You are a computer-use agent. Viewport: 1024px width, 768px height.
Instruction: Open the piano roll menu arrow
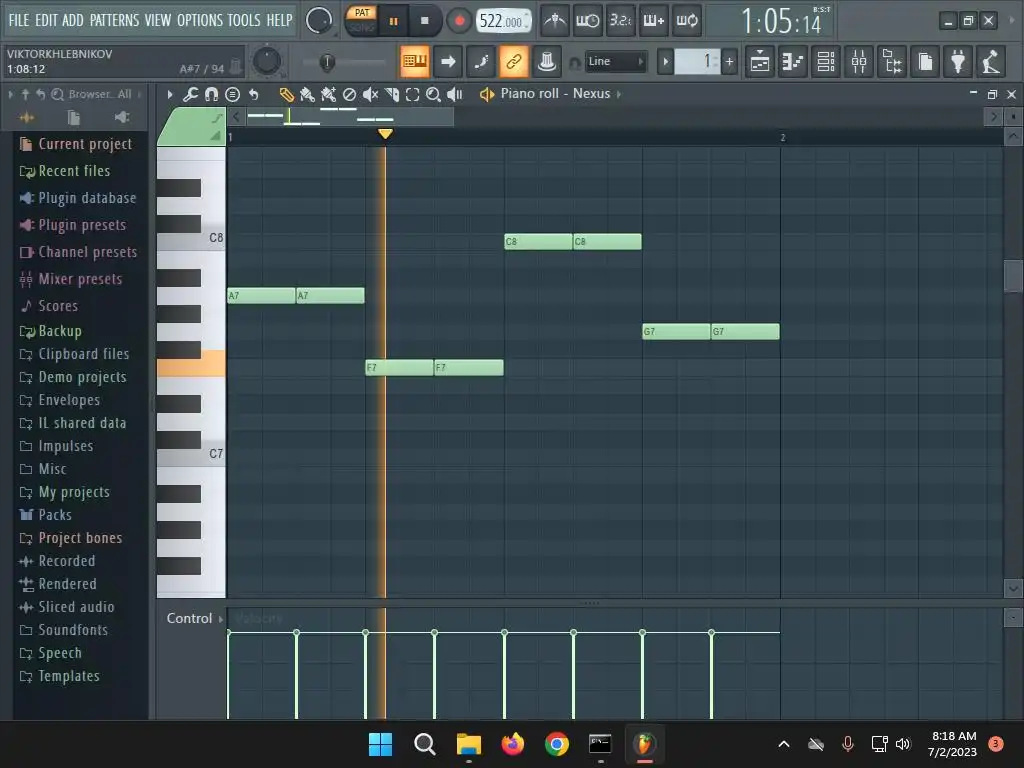coord(170,95)
